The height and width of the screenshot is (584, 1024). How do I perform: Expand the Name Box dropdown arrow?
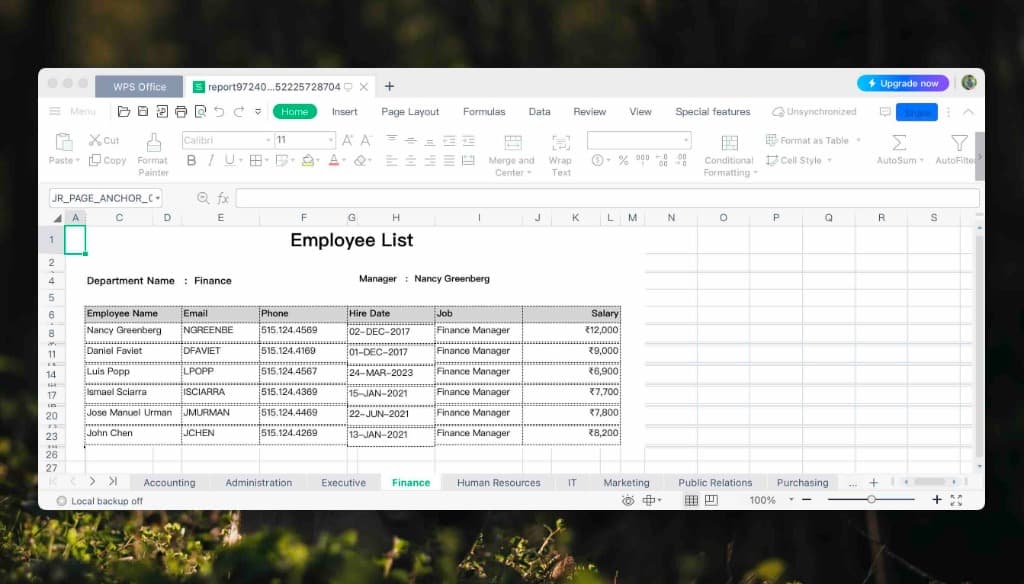[157, 198]
